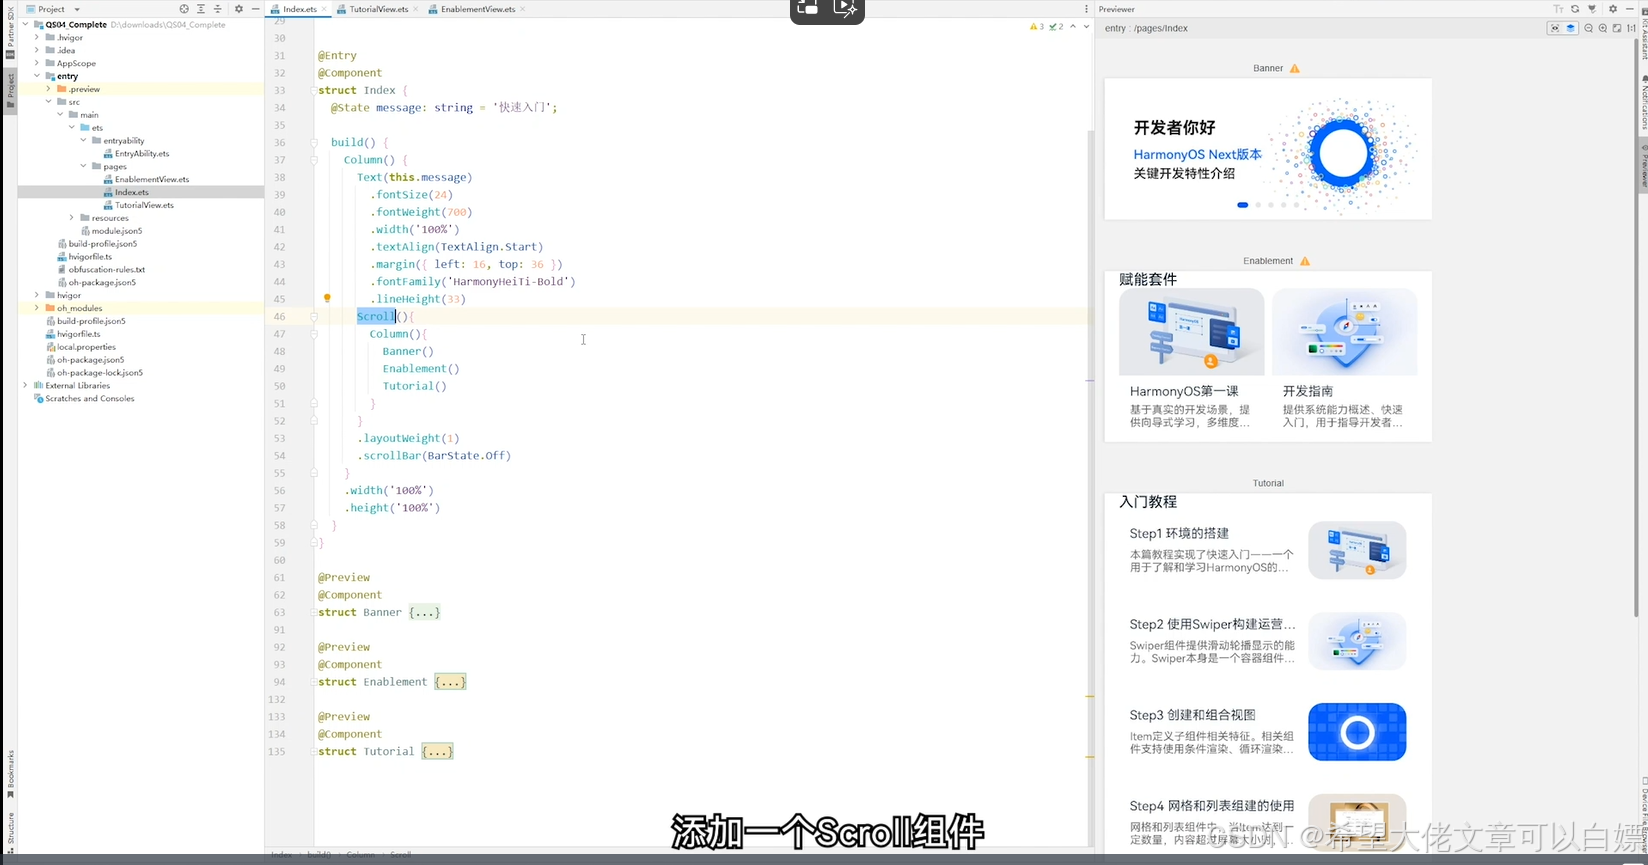Toggle the Project side tab
This screenshot has height=865, width=1648.
10,91
